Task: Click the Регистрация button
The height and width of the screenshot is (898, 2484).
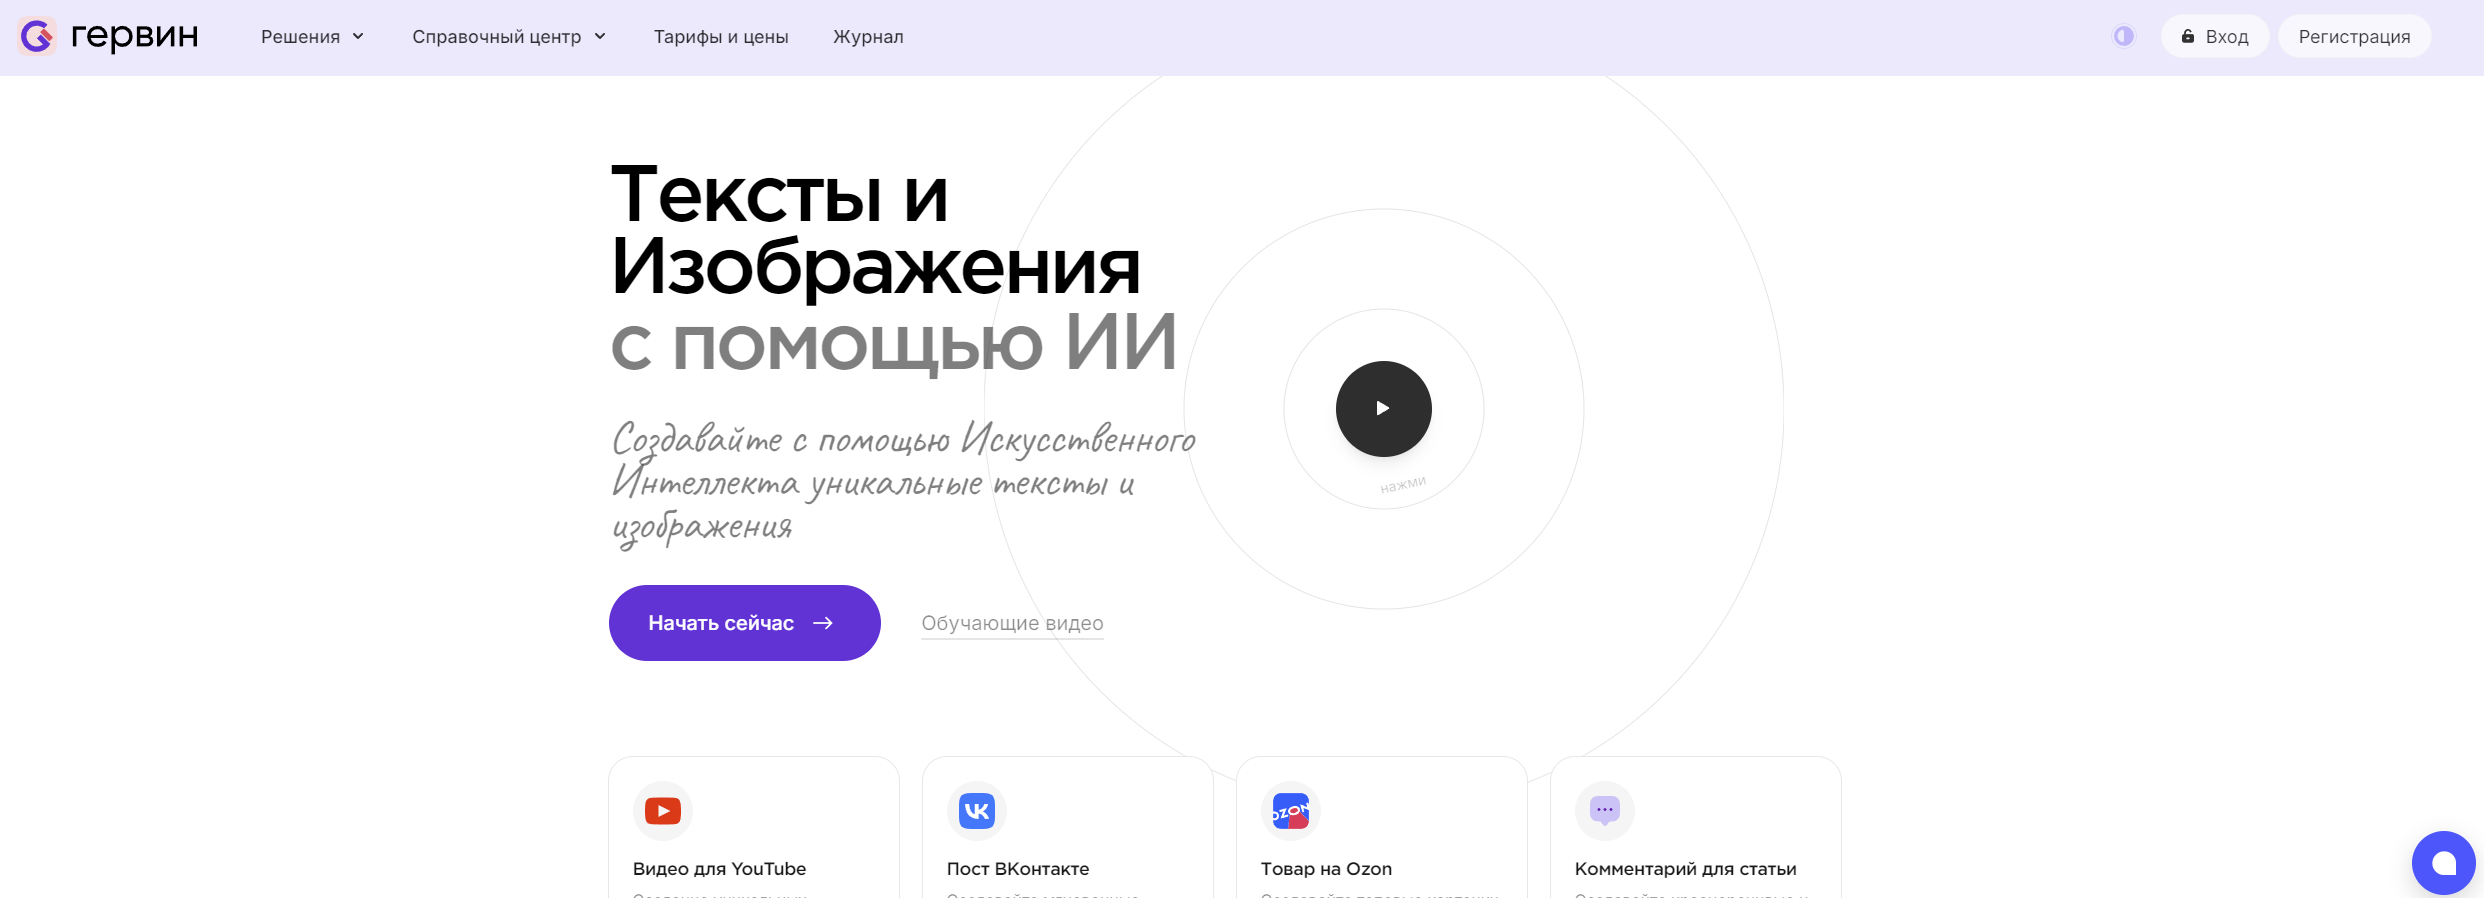Action: (2354, 37)
